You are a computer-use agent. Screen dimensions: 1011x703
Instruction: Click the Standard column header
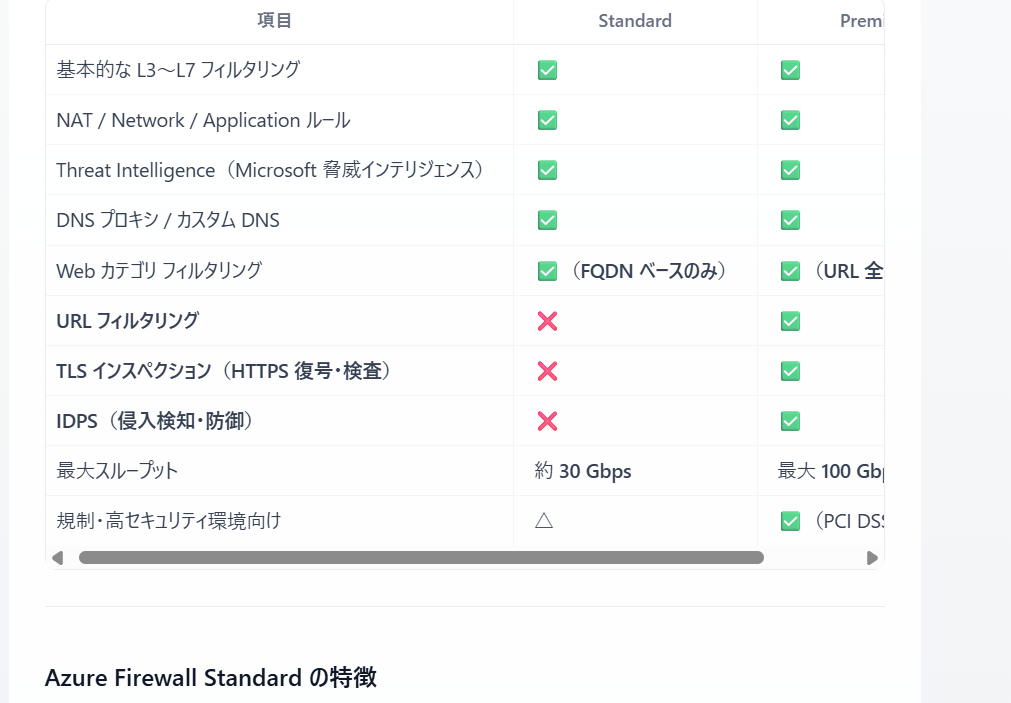(x=635, y=21)
